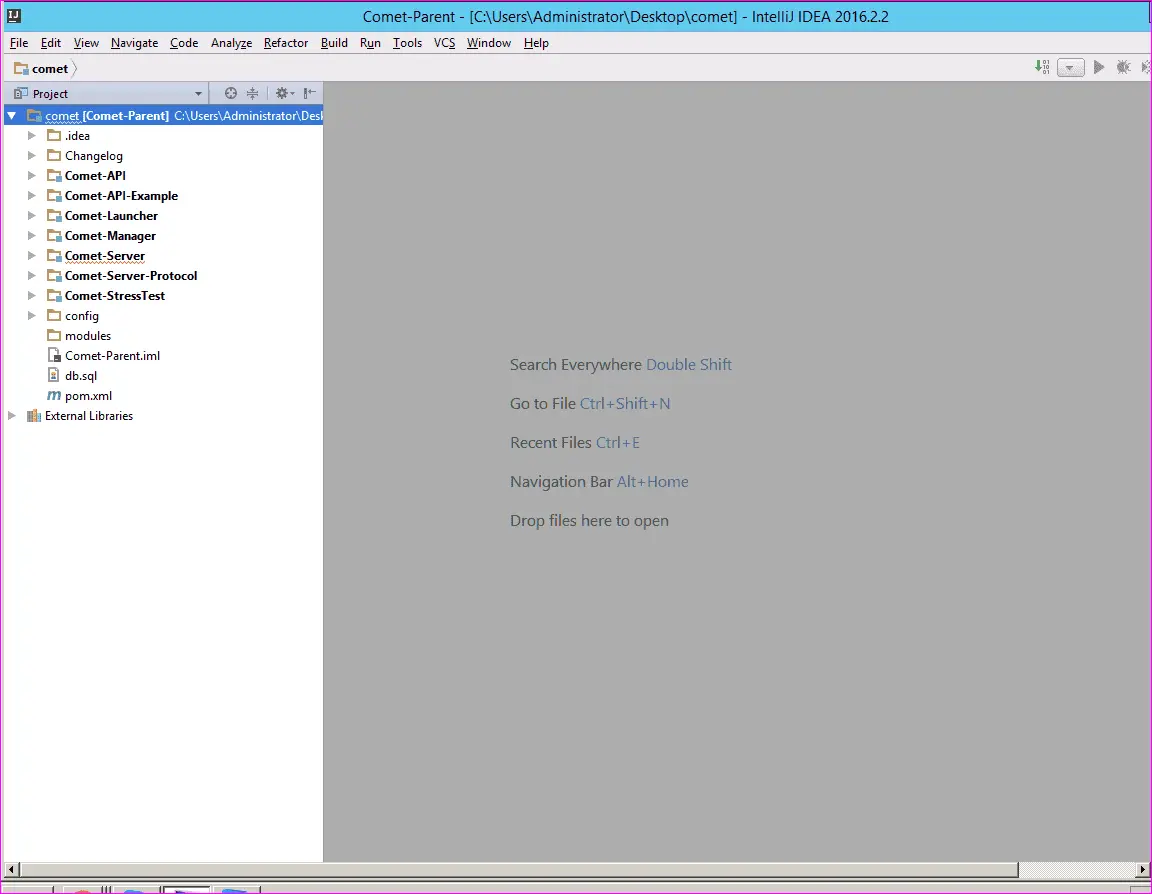Open the Tools menu
Screen dimensions: 1152x894
[x=407, y=43]
